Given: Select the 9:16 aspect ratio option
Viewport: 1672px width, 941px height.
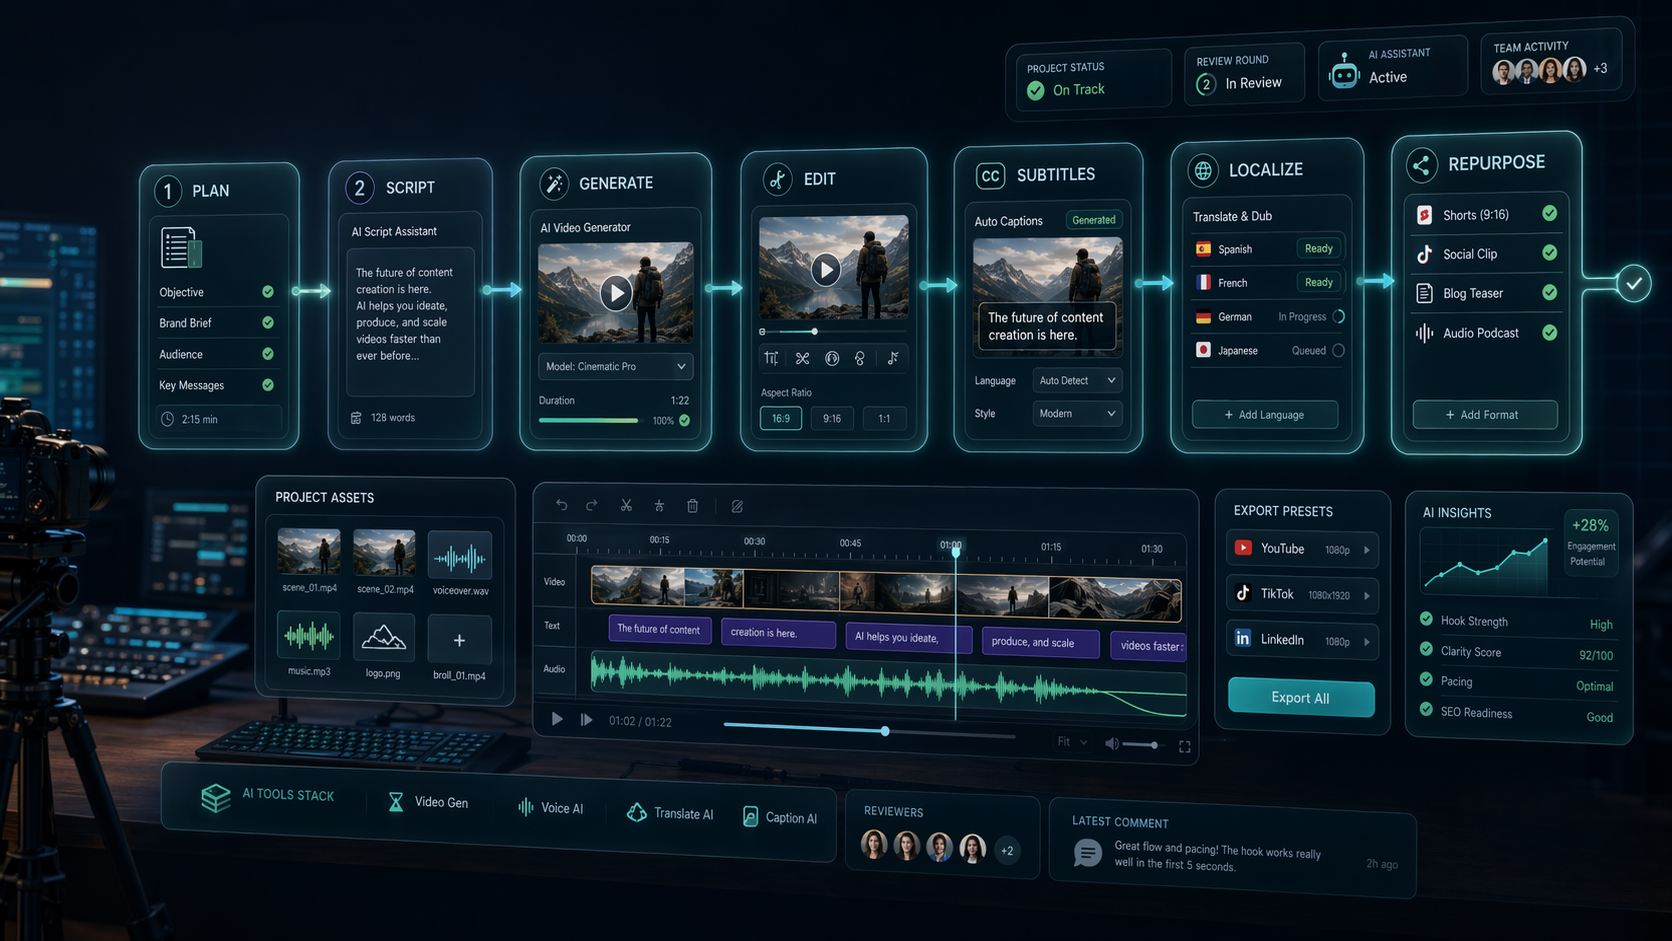Looking at the screenshot, I should point(832,418).
